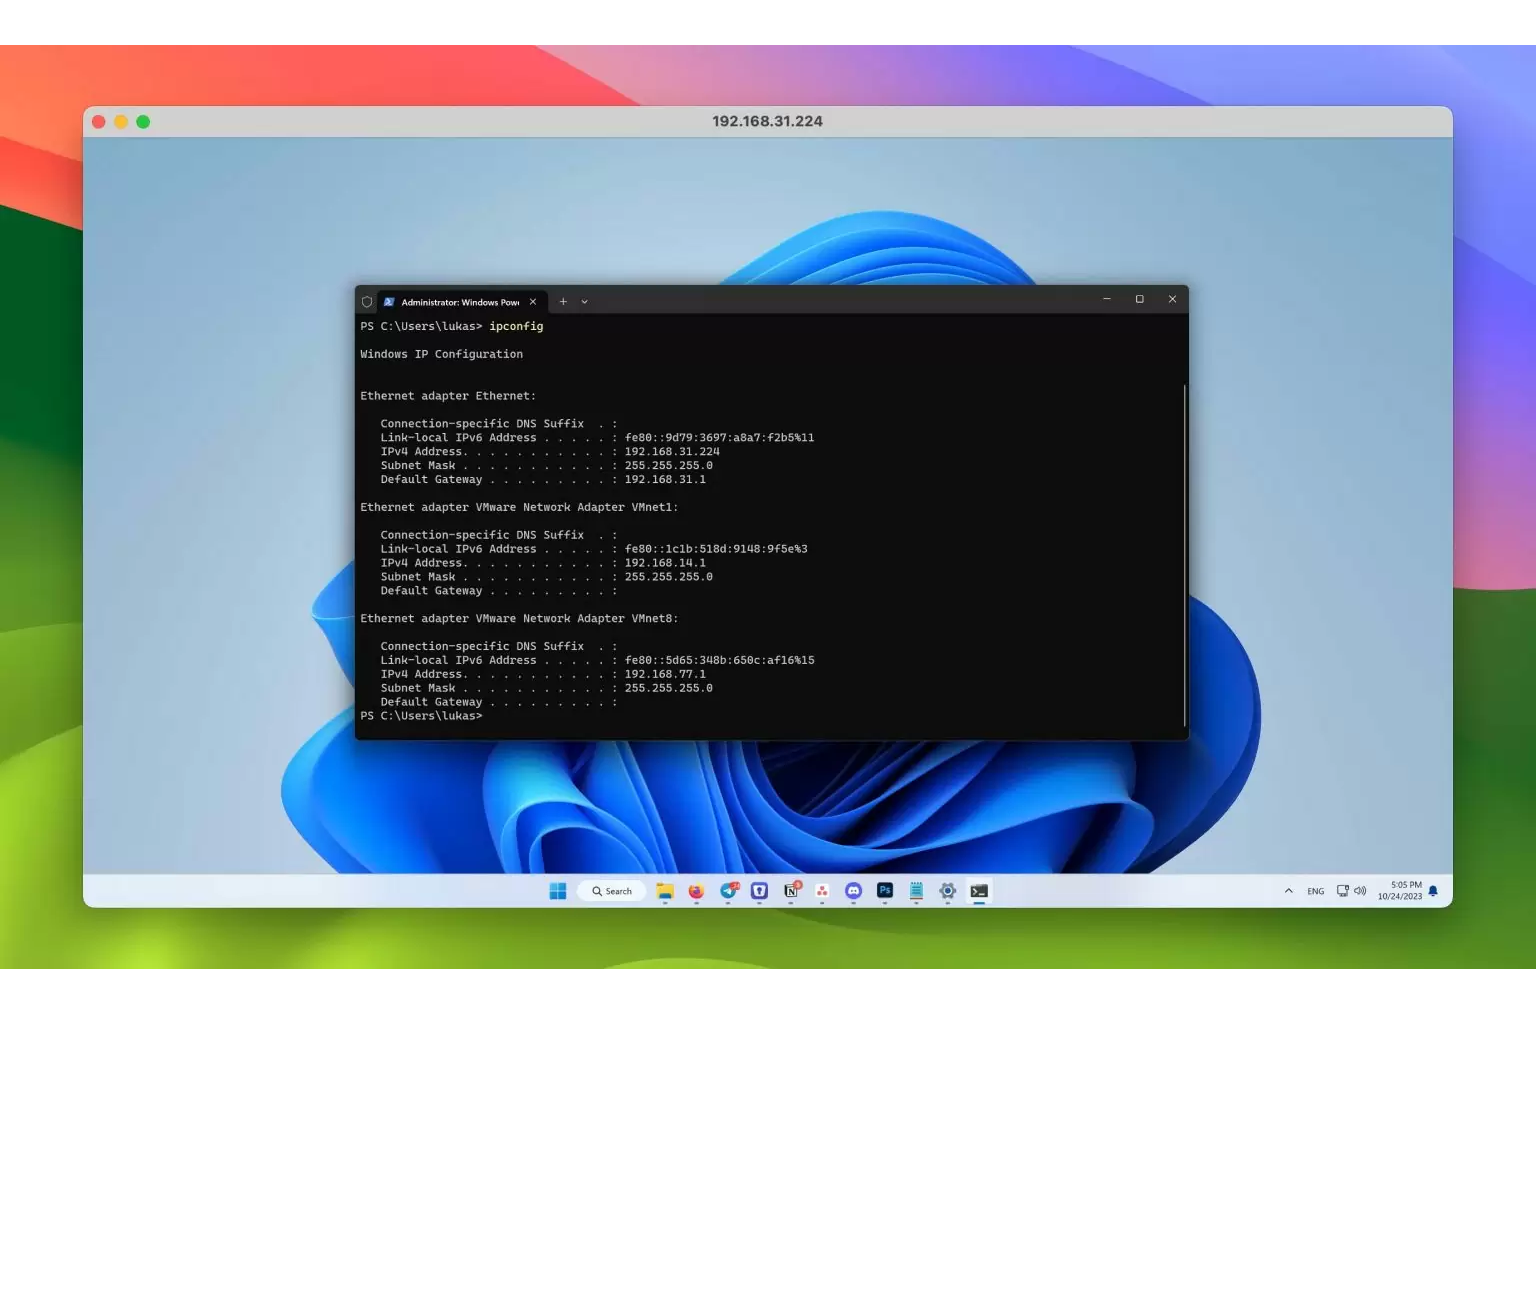The image size is (1536, 1309).
Task: Click the taskbar Search box
Action: (612, 891)
